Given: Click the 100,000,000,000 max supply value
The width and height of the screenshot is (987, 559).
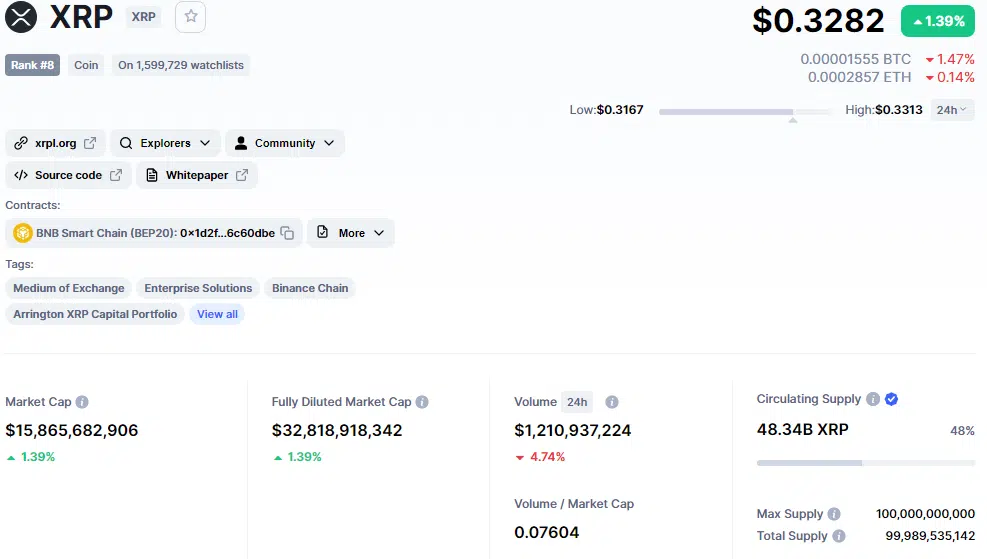Looking at the screenshot, I should click(925, 514).
